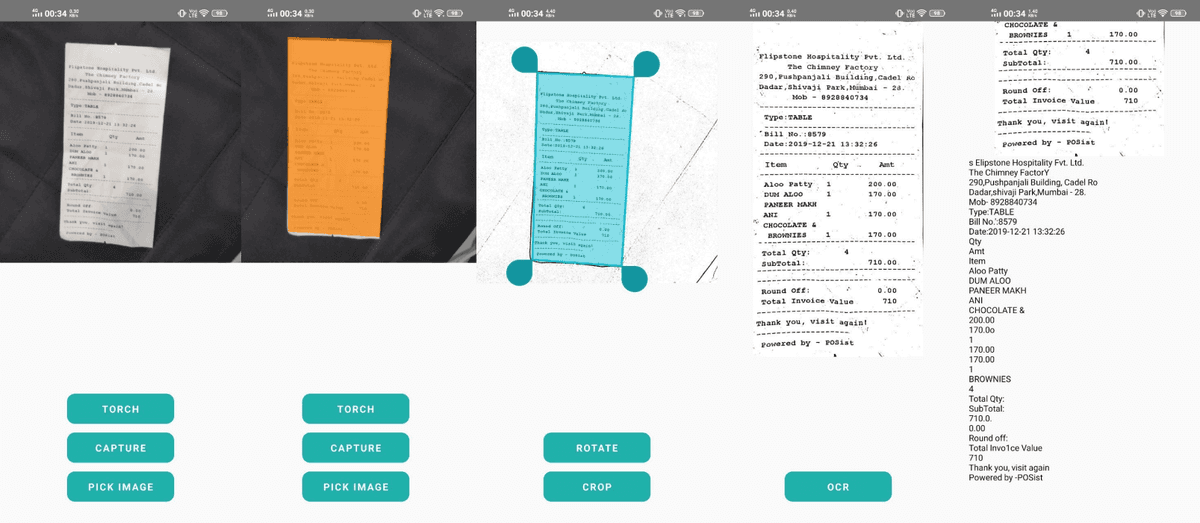Select OCR text 'Dadar,shivaji Park,Mumbai - 28.'
1200x523 pixels.
(x=1028, y=192)
